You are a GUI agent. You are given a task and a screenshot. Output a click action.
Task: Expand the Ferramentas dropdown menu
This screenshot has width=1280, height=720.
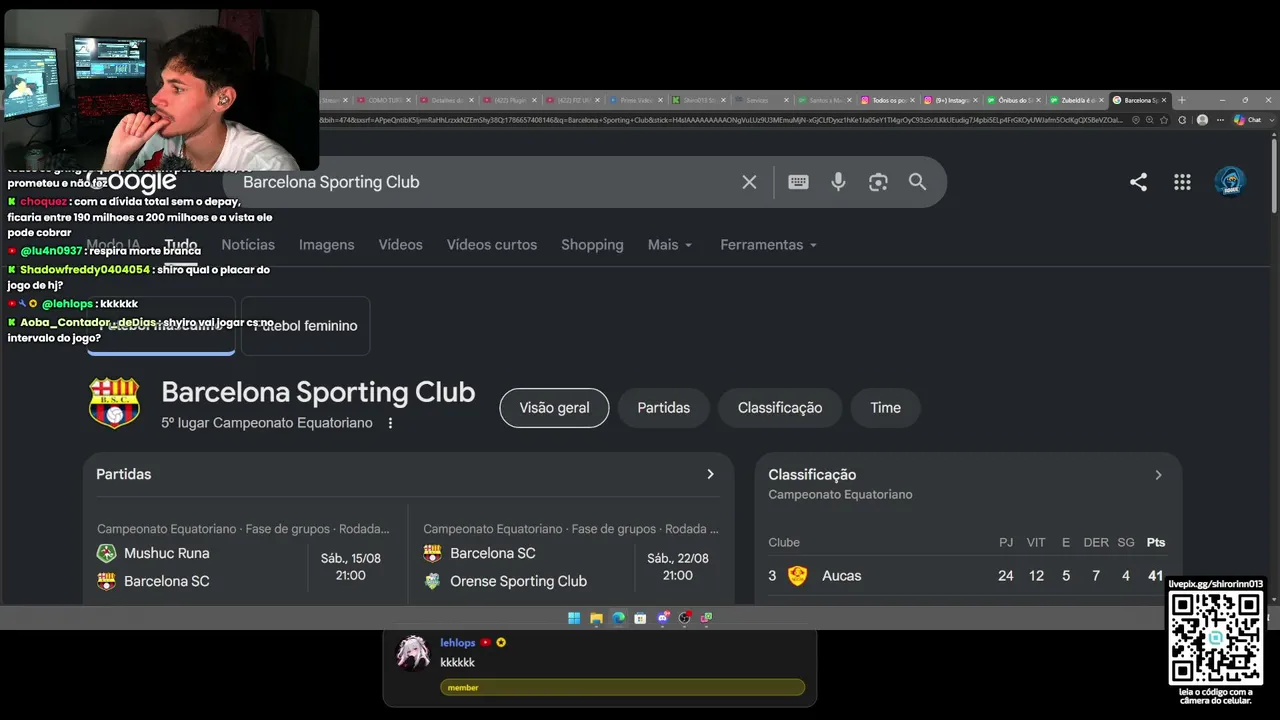coord(768,245)
